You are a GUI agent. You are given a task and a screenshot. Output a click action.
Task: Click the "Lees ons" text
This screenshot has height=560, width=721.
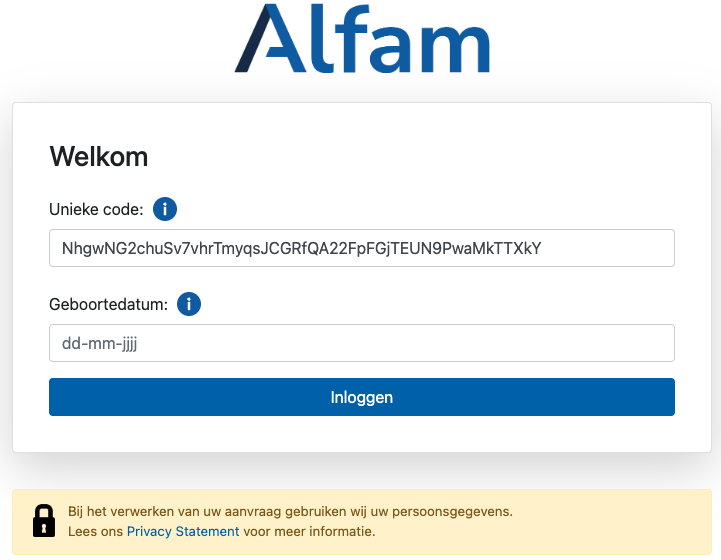point(96,531)
